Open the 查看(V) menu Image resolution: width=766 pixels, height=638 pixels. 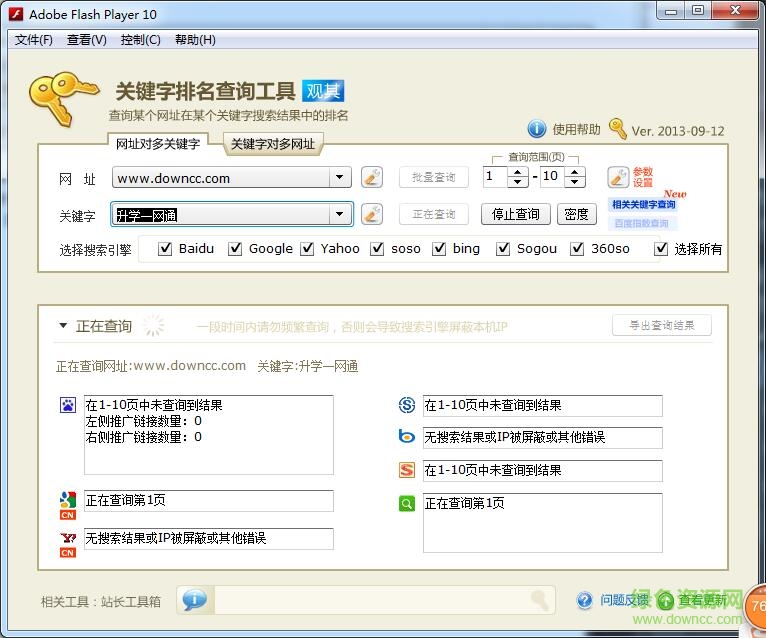86,40
